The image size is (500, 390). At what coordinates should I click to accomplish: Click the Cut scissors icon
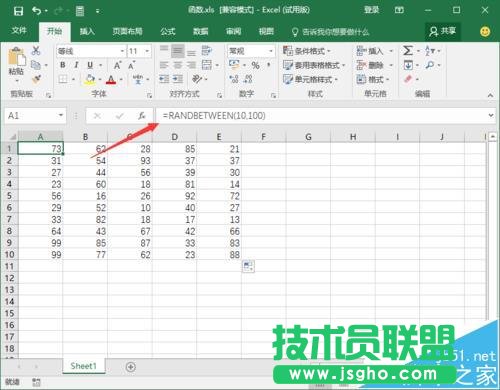[x=36, y=51]
